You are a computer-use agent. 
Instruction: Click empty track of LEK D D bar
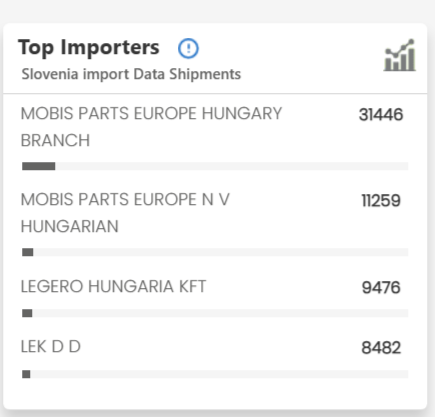click(219, 374)
